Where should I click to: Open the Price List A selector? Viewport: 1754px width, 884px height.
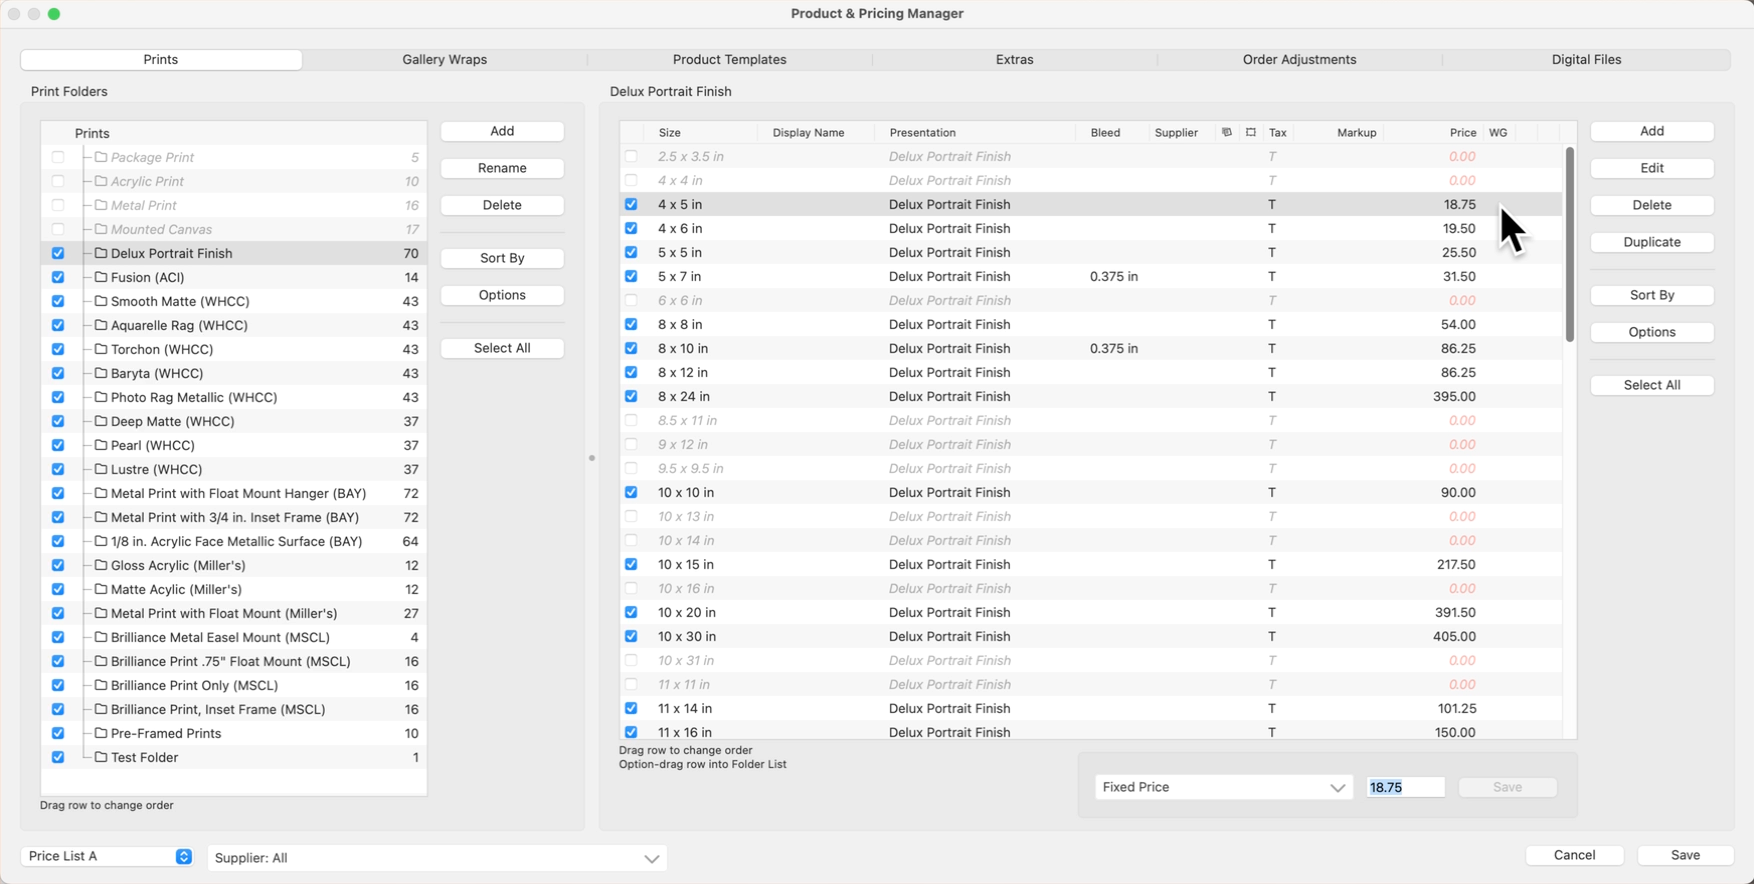coord(107,856)
